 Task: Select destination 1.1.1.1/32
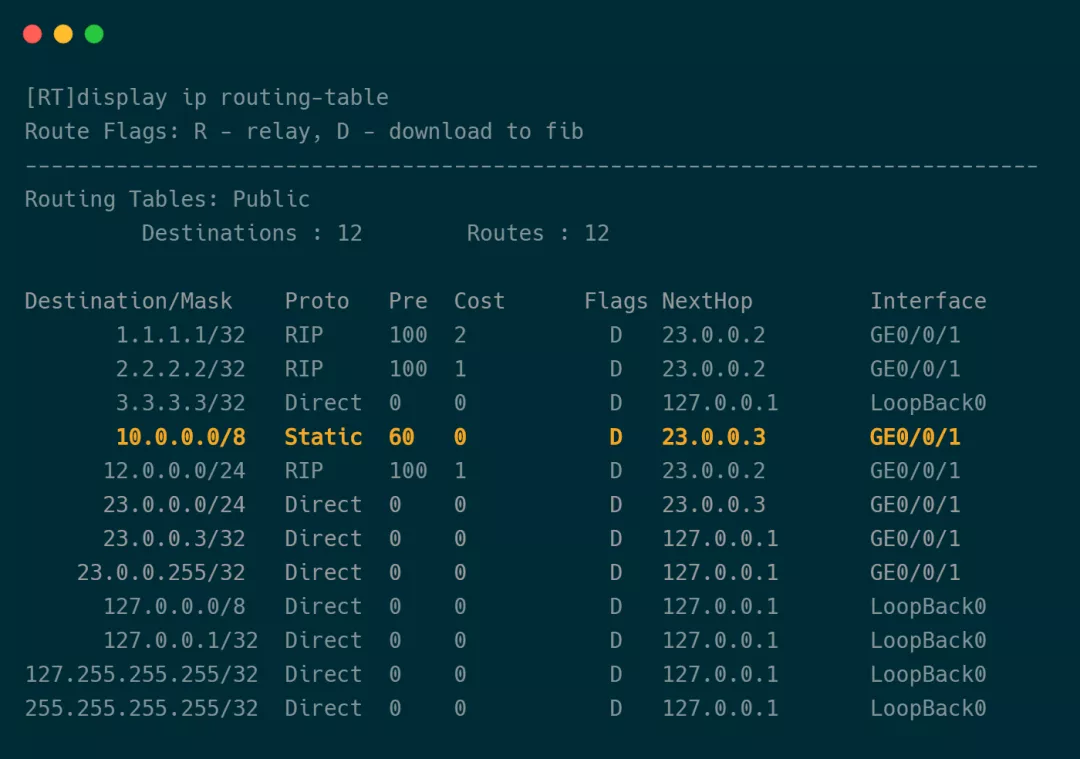(180, 335)
